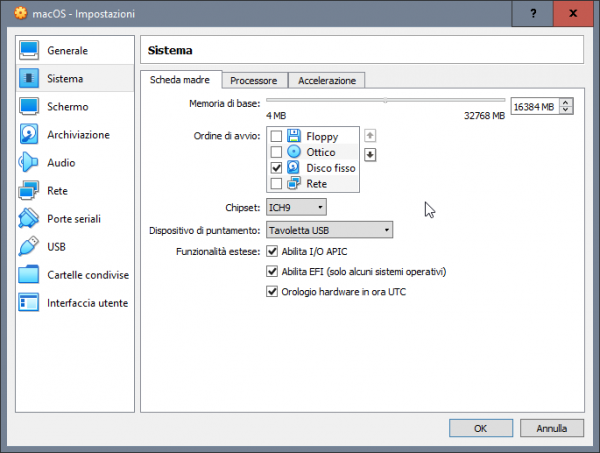The height and width of the screenshot is (453, 600).
Task: Click the Archiviazione disk icon
Action: click(29, 134)
